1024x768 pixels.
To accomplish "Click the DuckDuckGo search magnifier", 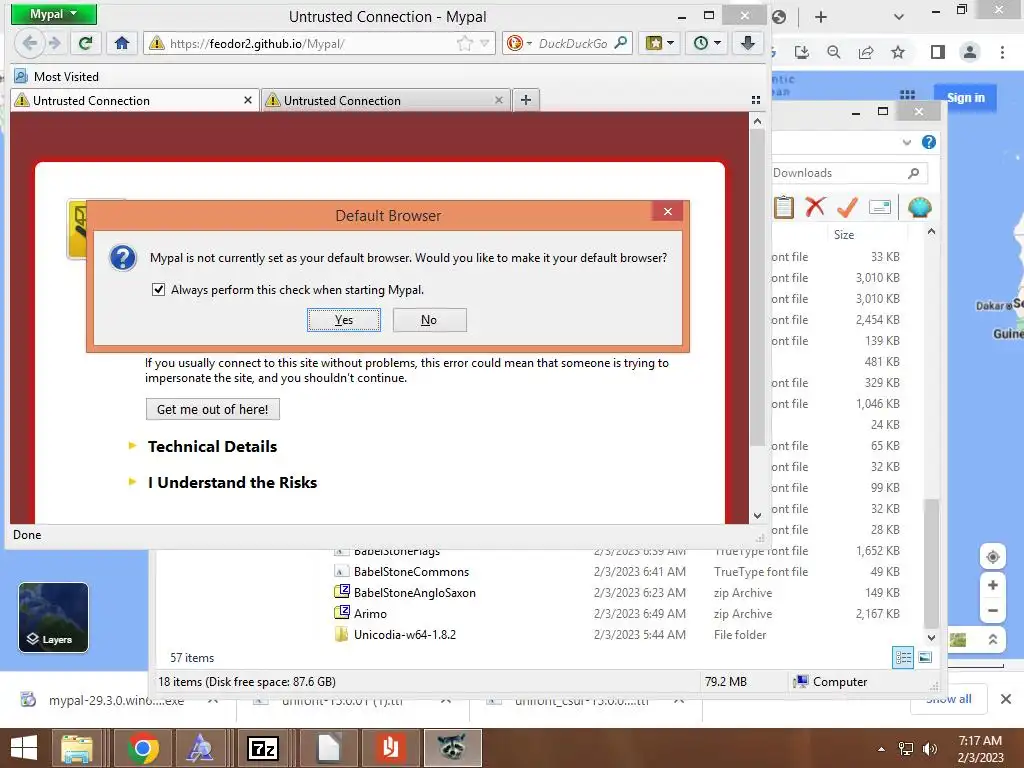I will 620,43.
